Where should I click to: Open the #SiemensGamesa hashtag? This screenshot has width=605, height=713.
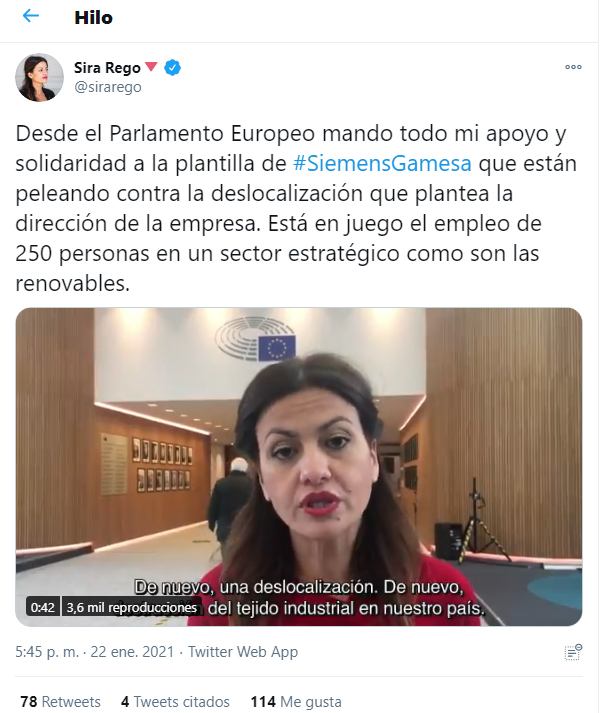(382, 163)
